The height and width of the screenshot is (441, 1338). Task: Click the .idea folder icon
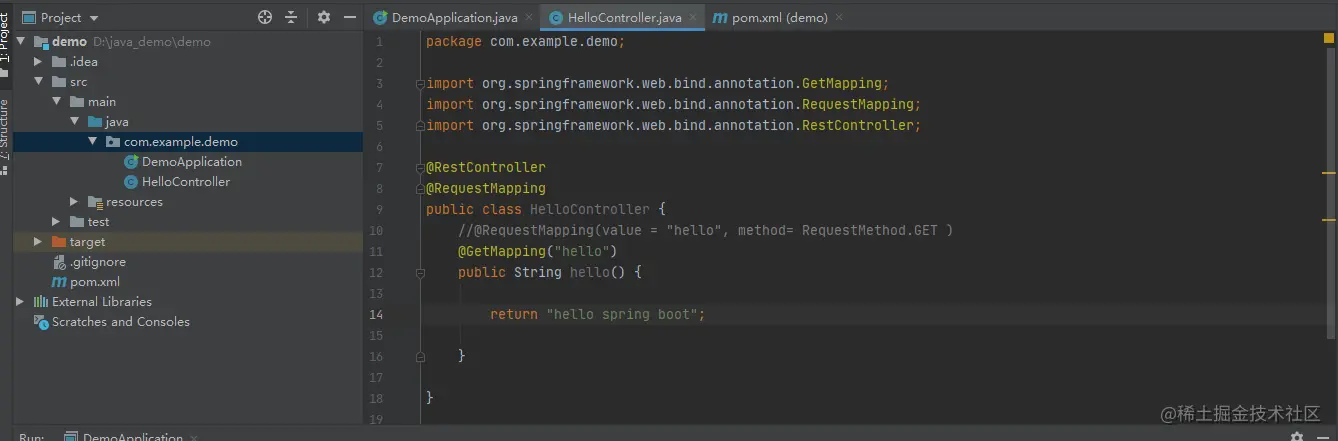coord(59,61)
